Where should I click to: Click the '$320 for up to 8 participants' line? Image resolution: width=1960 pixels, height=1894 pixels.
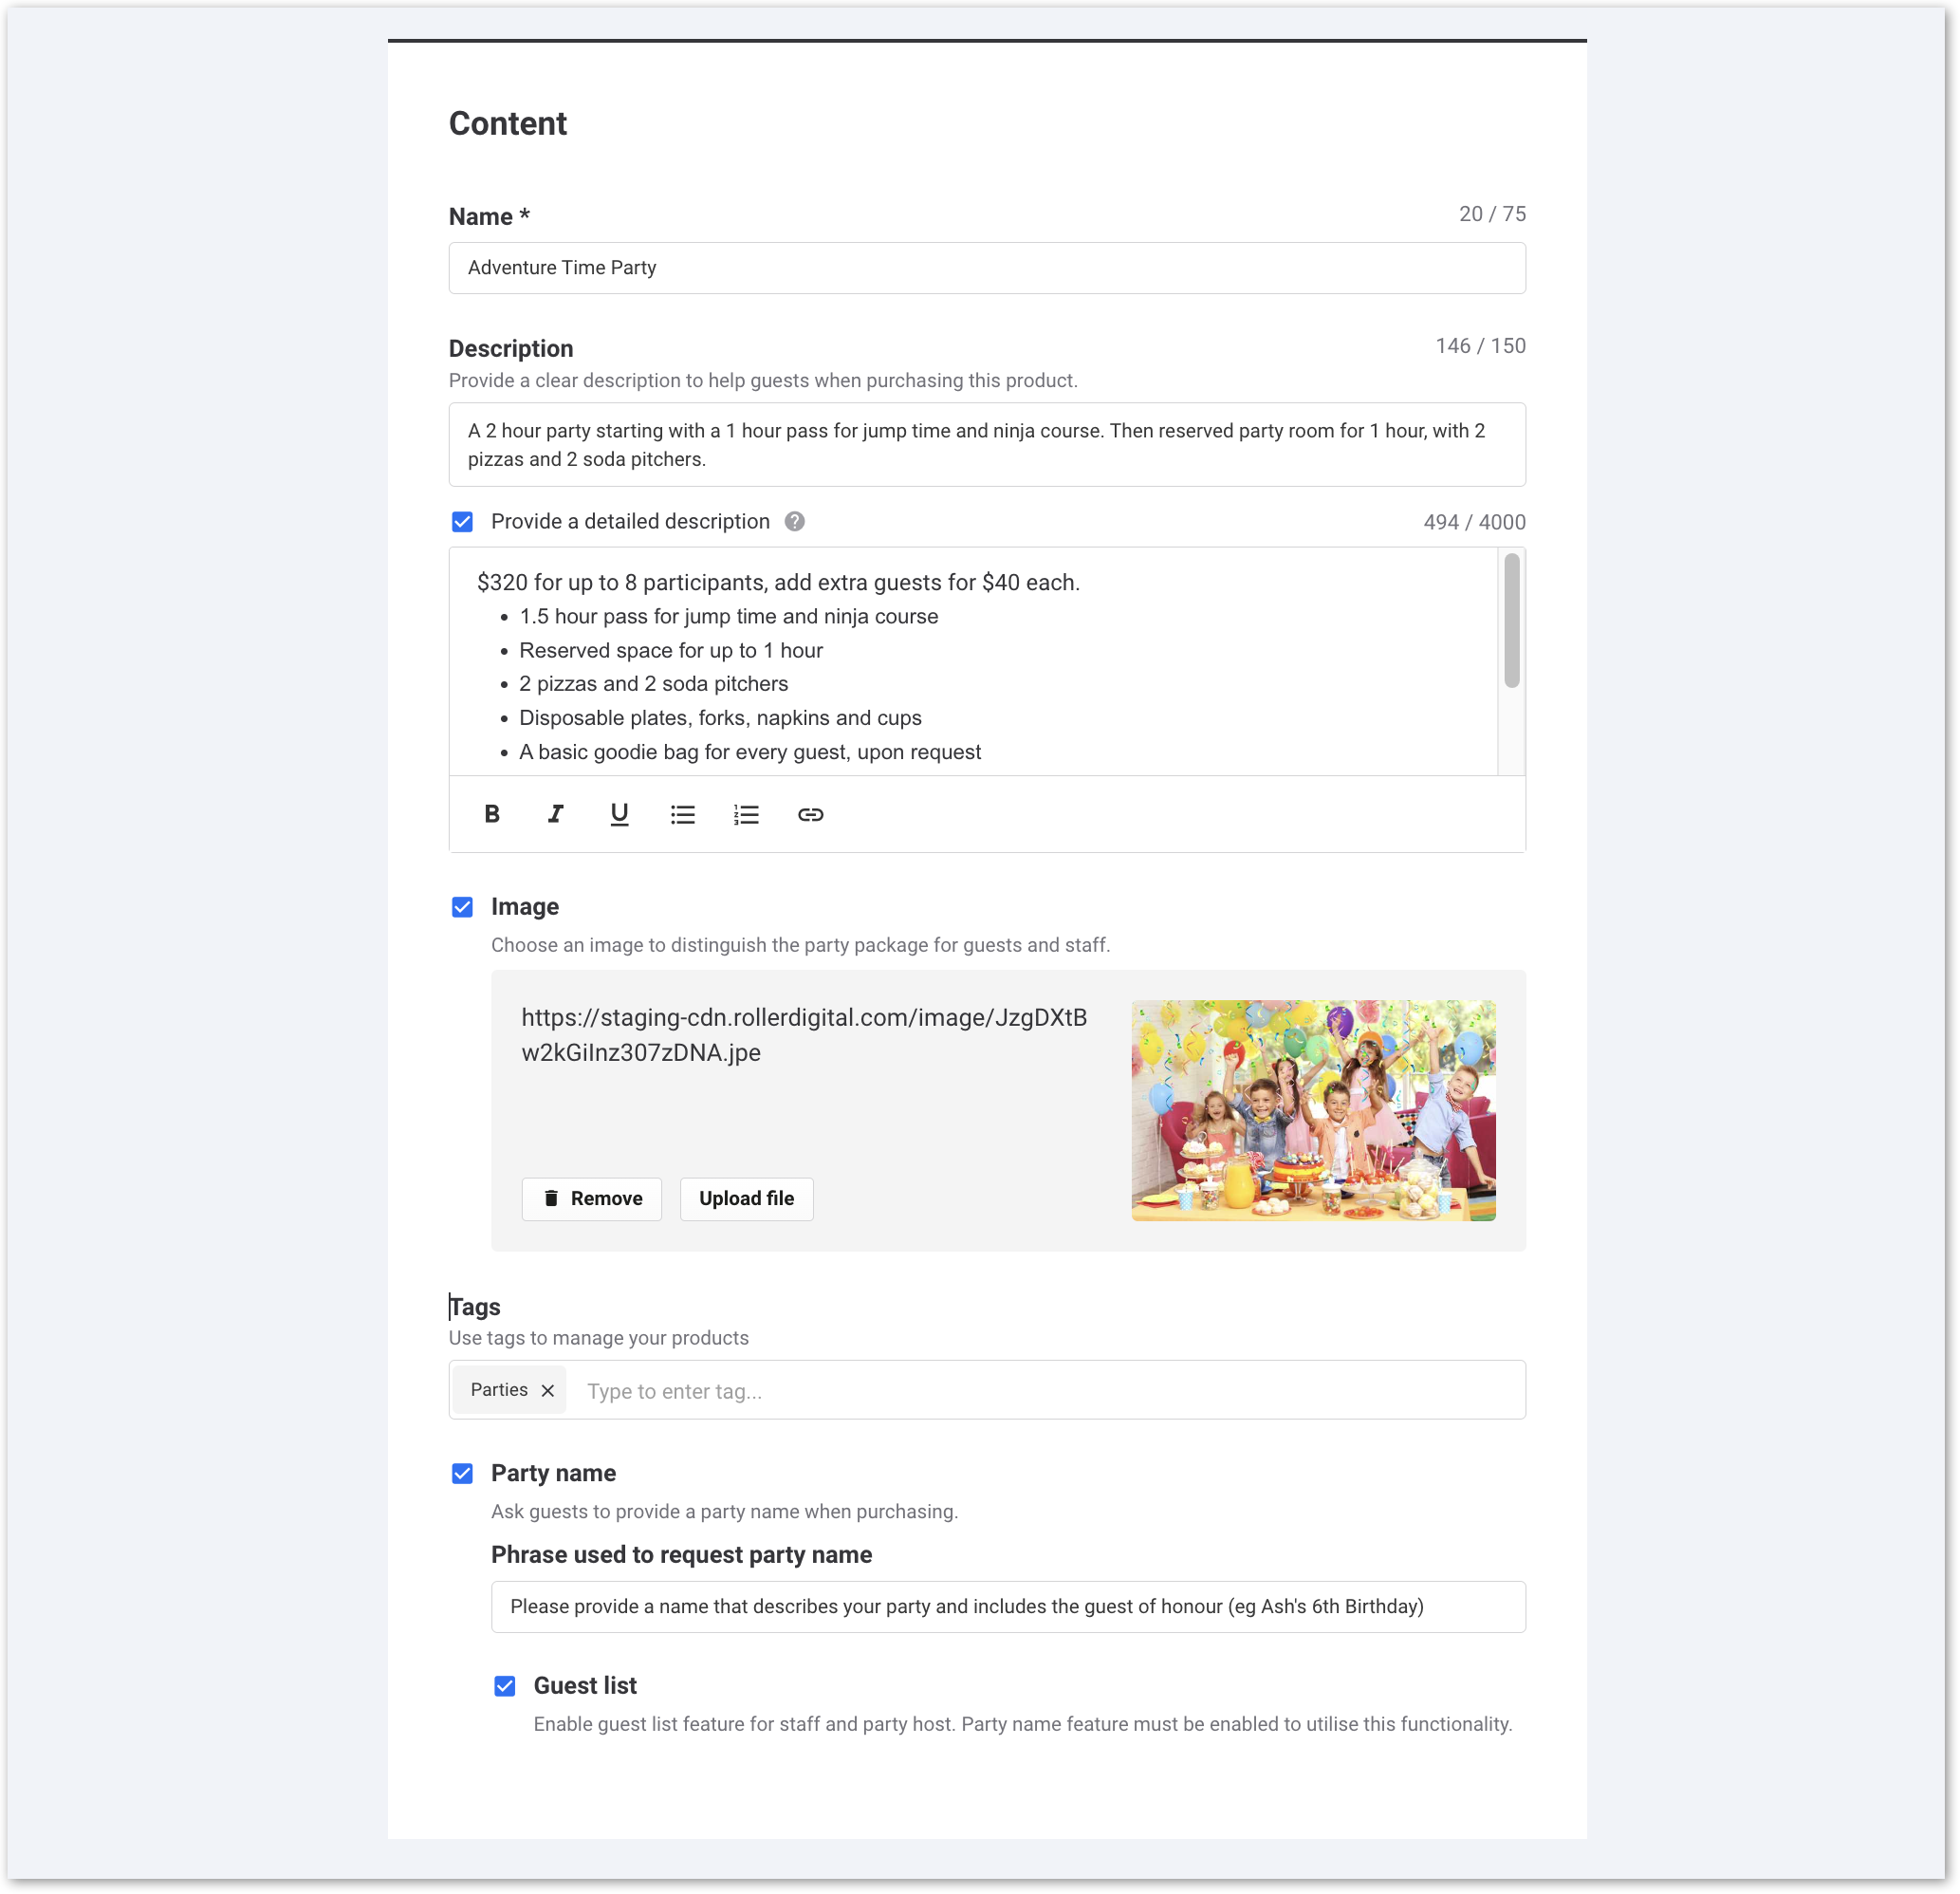tap(778, 582)
